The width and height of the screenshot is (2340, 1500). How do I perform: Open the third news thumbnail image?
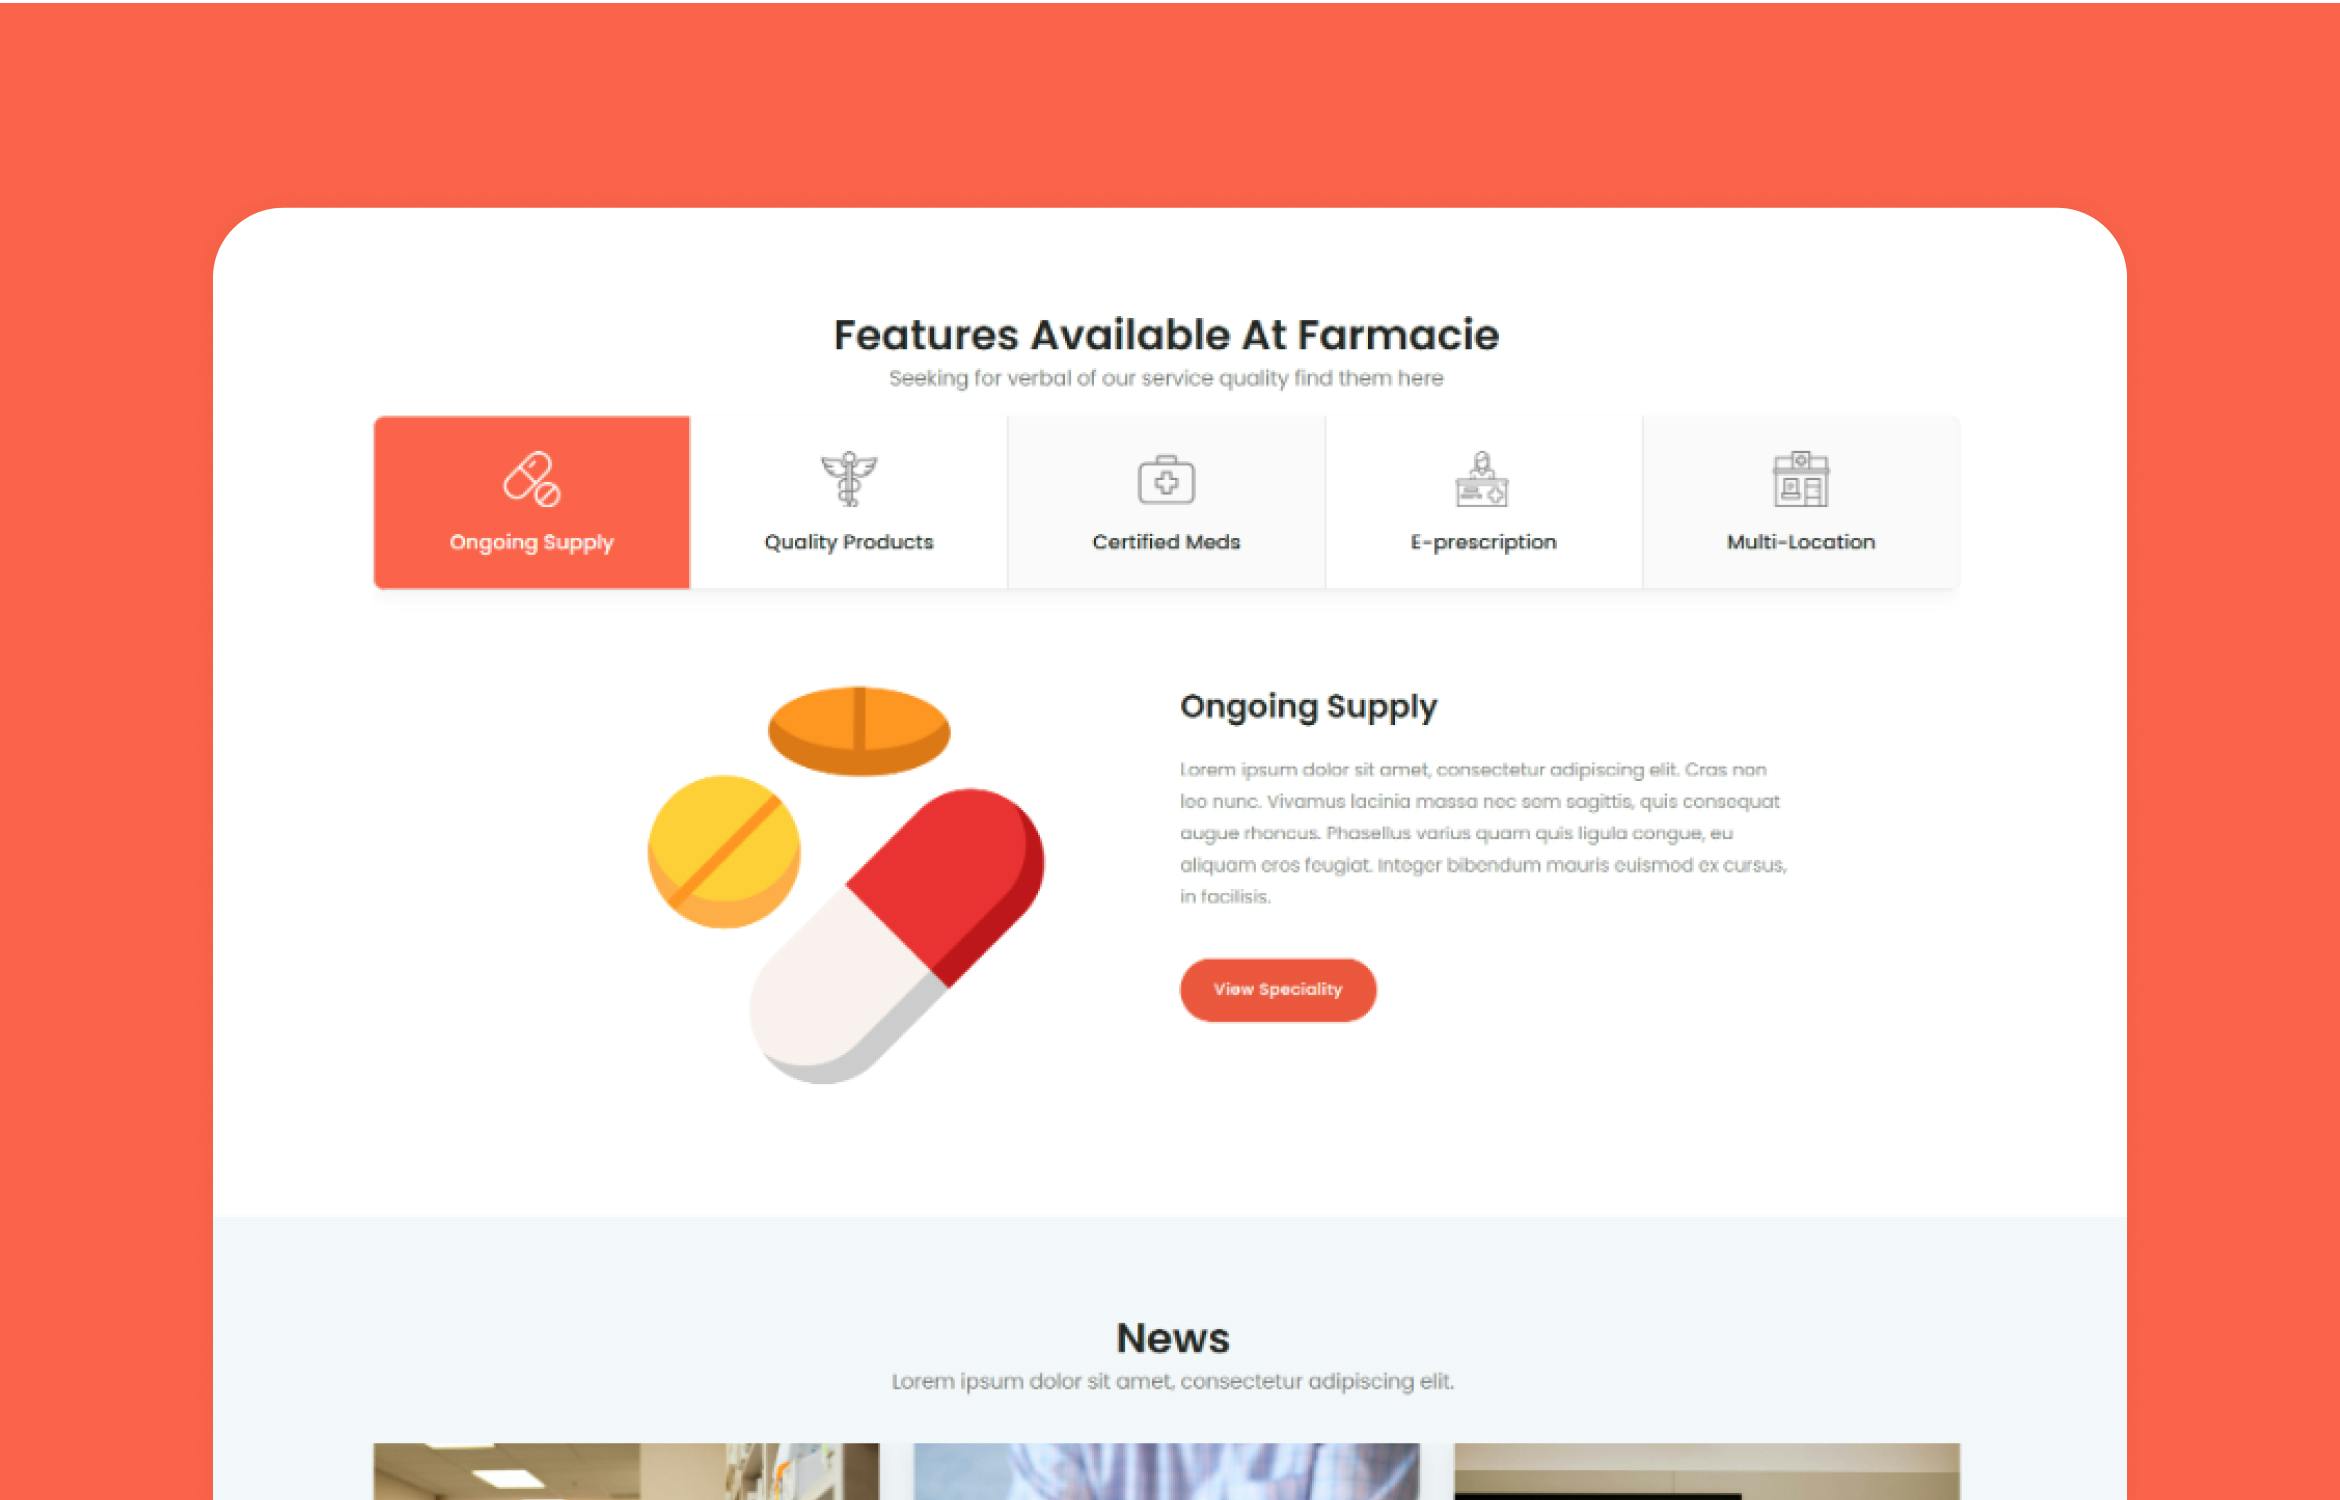pyautogui.click(x=1707, y=1471)
